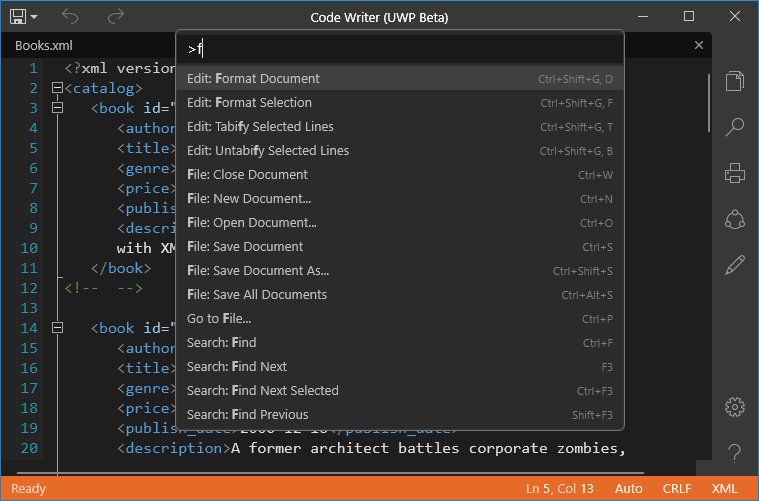Click the Save disk icon
The width and height of the screenshot is (759, 501).
click(17, 17)
